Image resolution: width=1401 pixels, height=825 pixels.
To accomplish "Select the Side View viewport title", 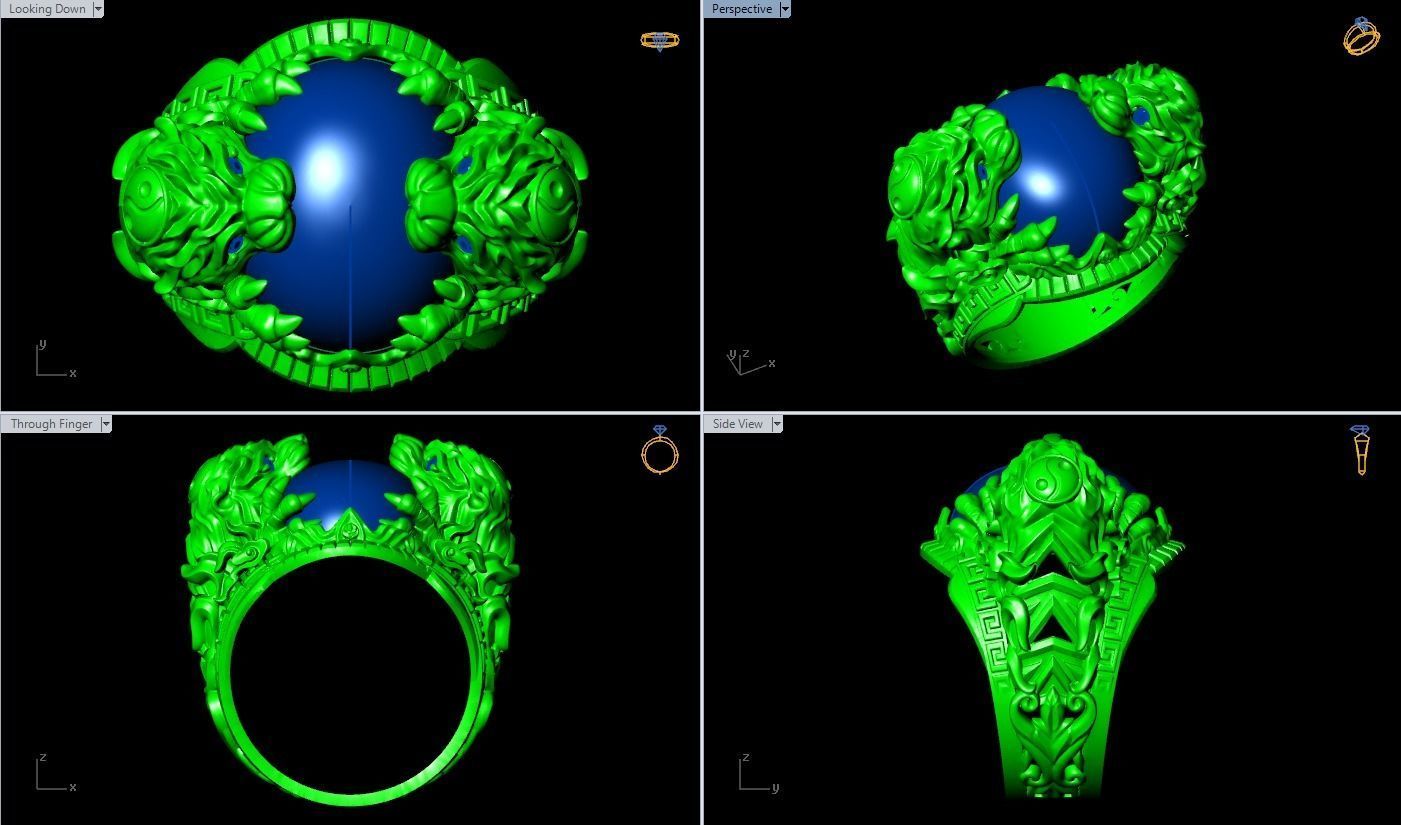I will 737,424.
